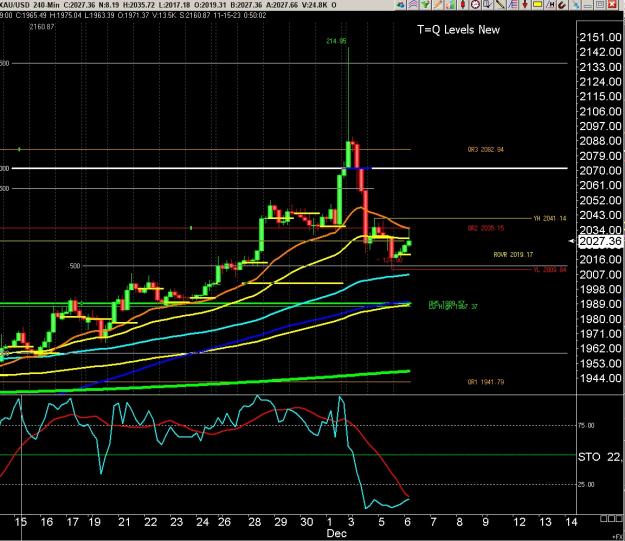Open the green bar chart icon
This screenshot has width=625, height=541.
click(450, 5)
